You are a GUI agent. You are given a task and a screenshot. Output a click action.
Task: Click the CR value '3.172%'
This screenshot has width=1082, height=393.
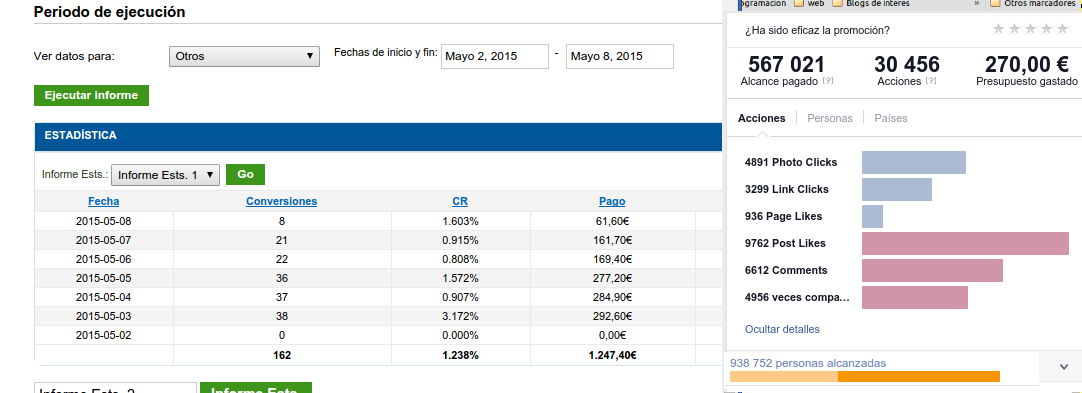tap(460, 316)
